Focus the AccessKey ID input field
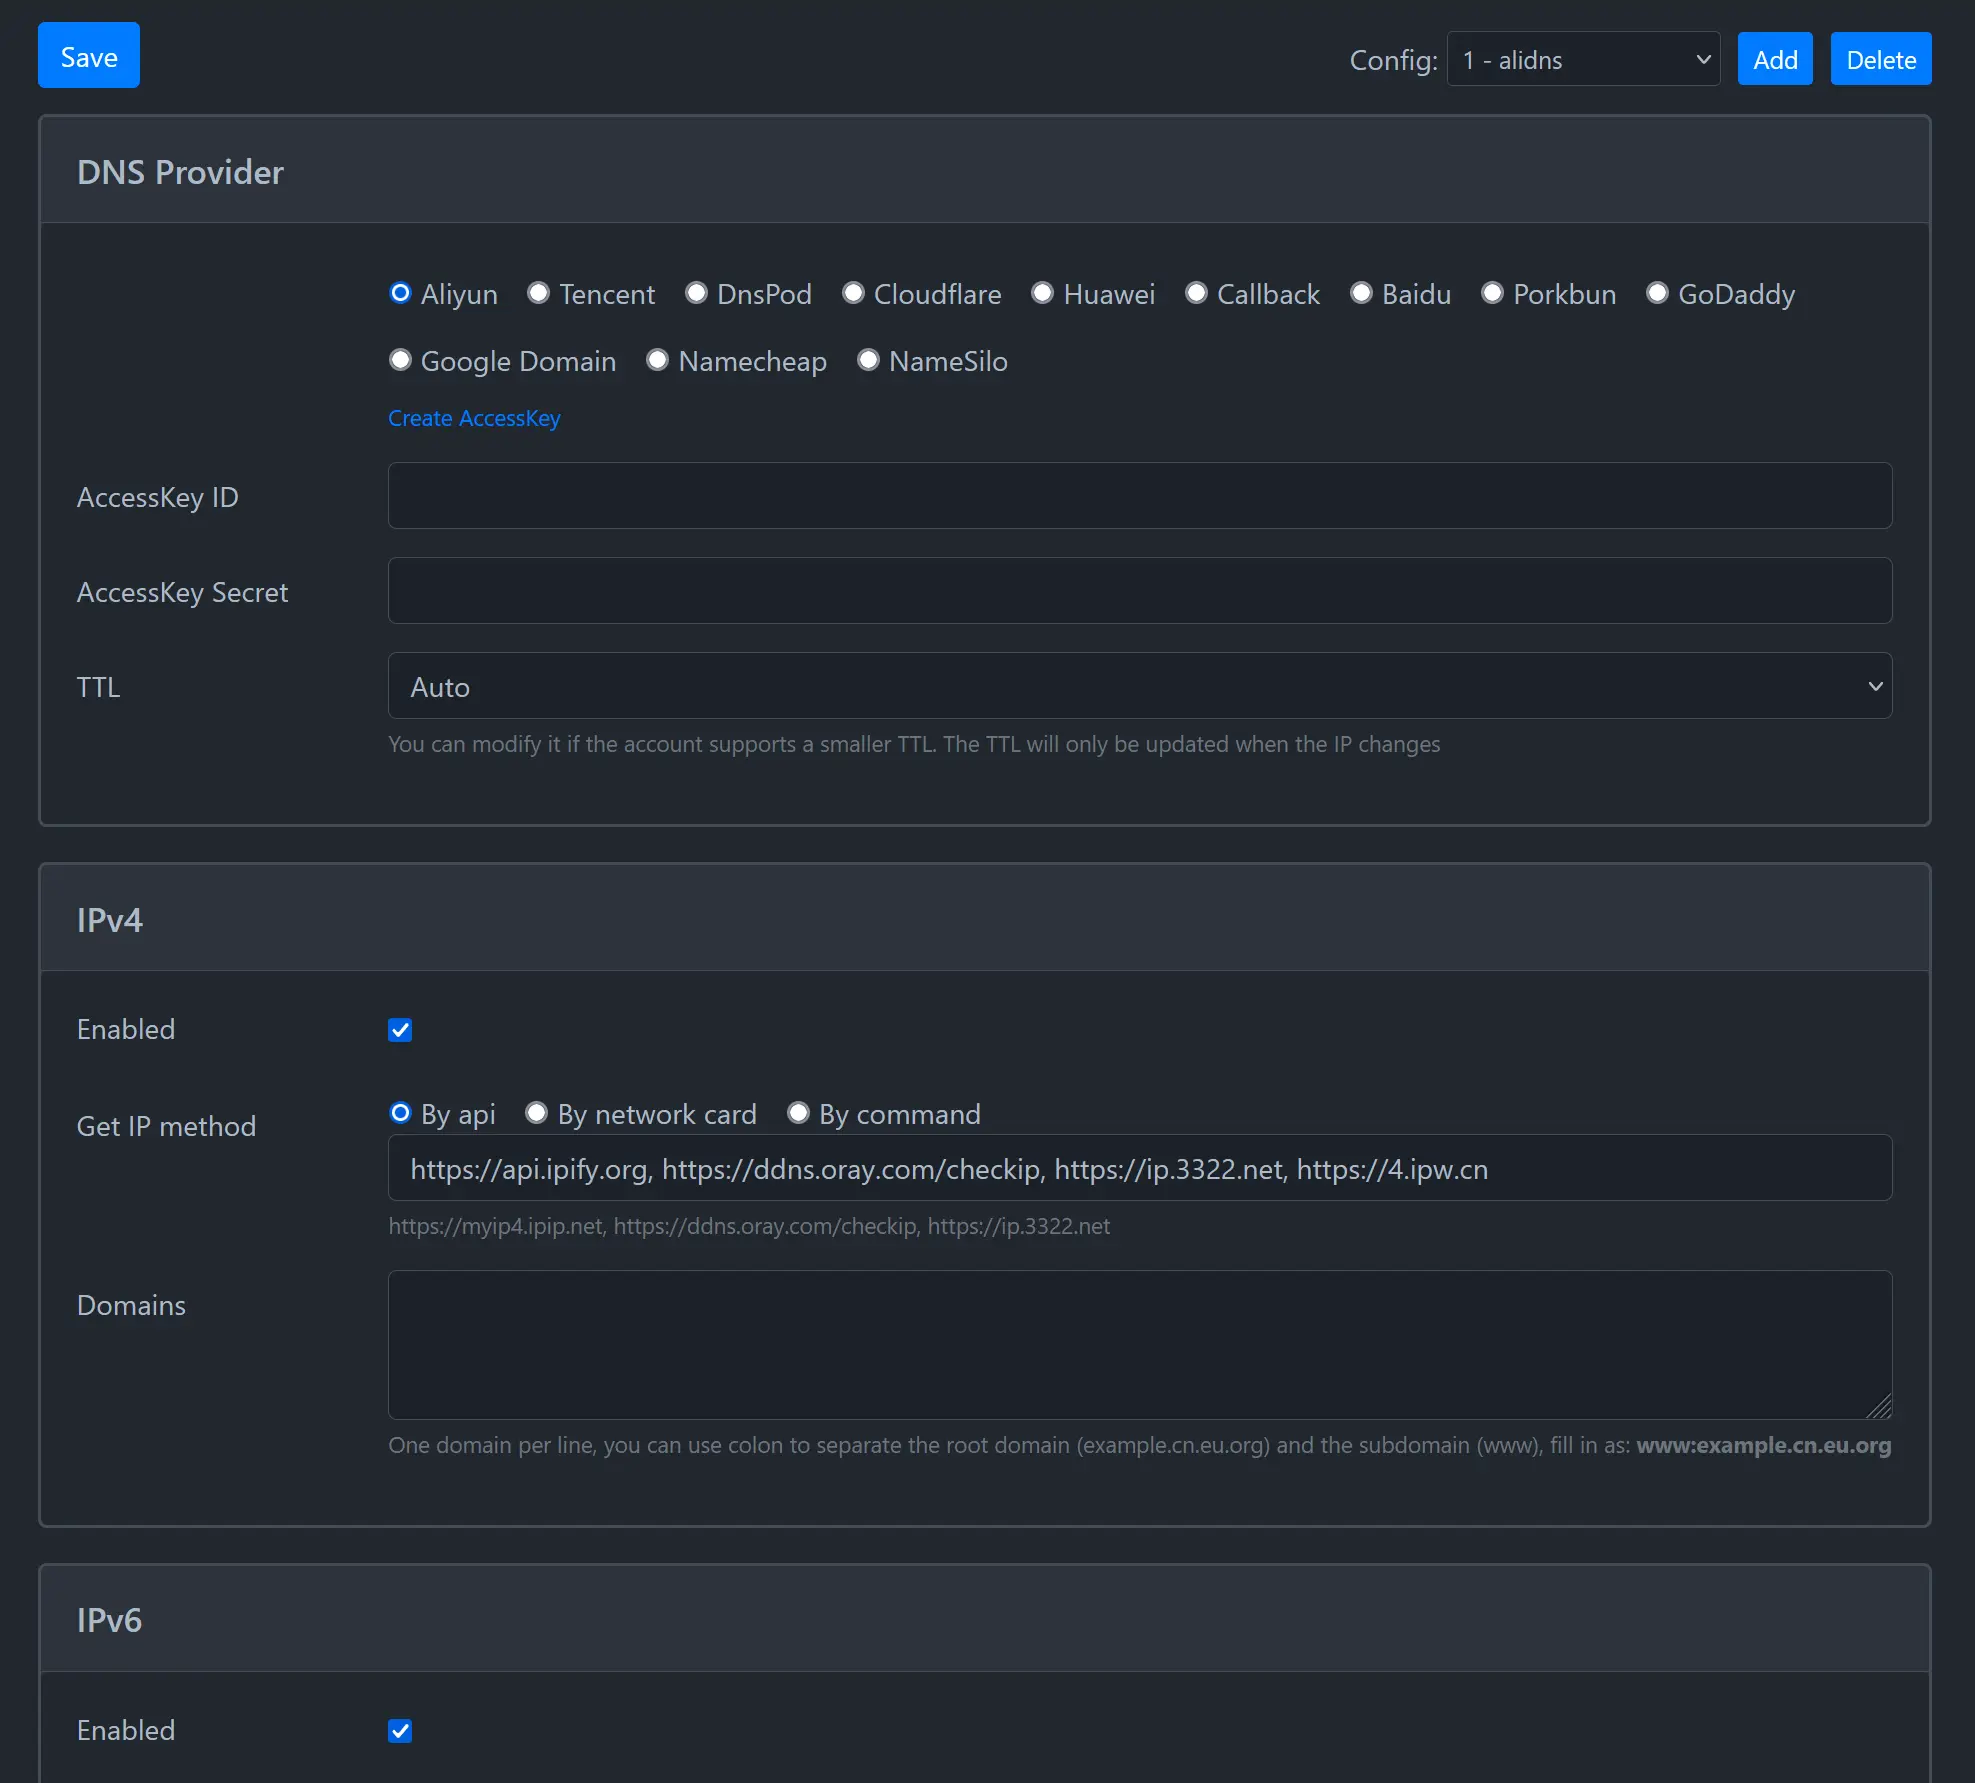 [x=1140, y=495]
